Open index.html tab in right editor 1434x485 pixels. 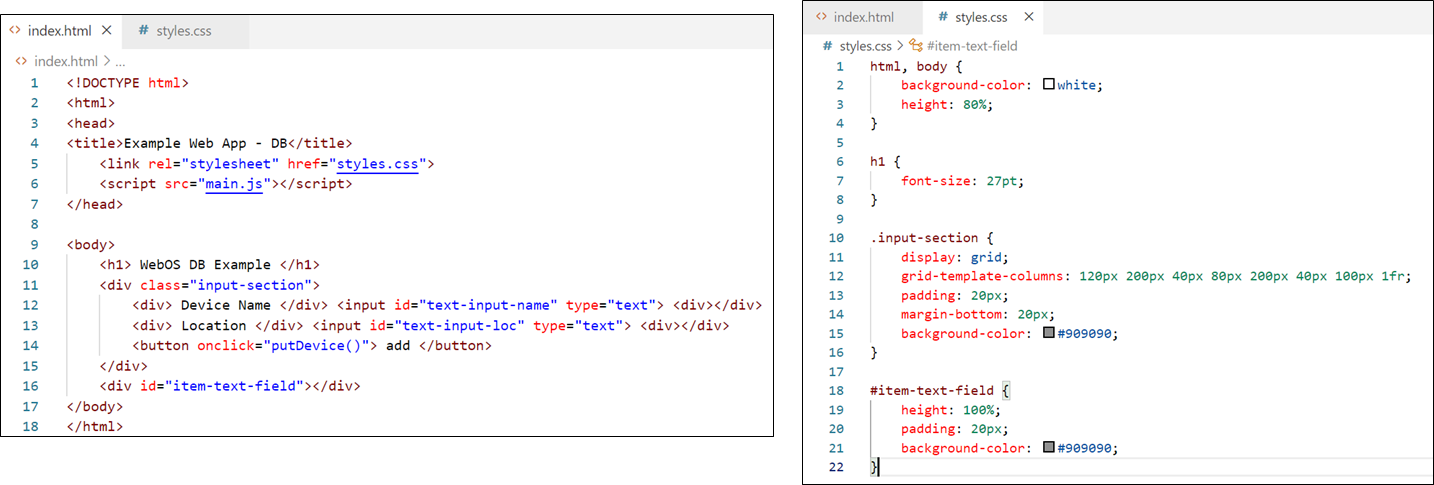pyautogui.click(x=863, y=17)
